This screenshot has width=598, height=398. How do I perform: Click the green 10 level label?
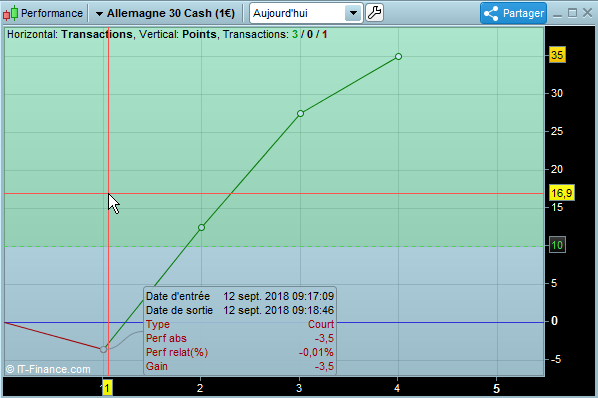click(x=557, y=245)
